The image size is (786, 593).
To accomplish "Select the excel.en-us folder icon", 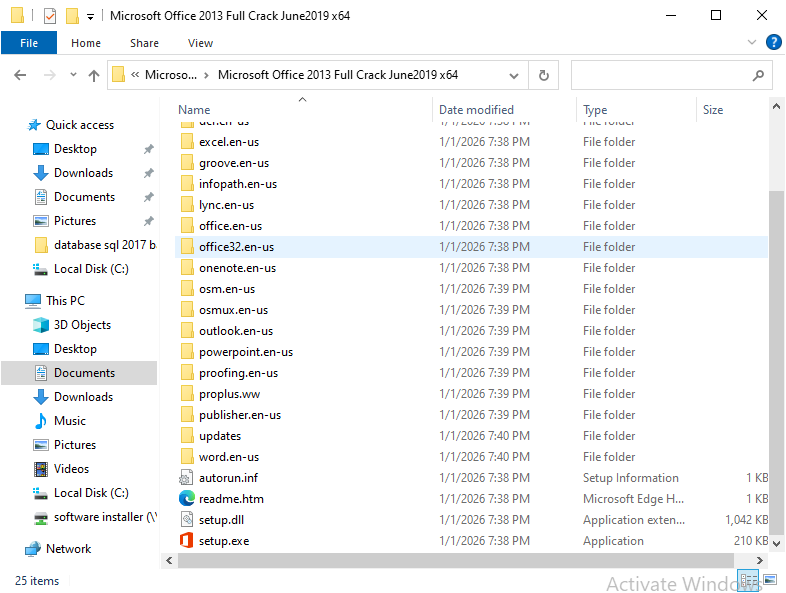I will [187, 142].
